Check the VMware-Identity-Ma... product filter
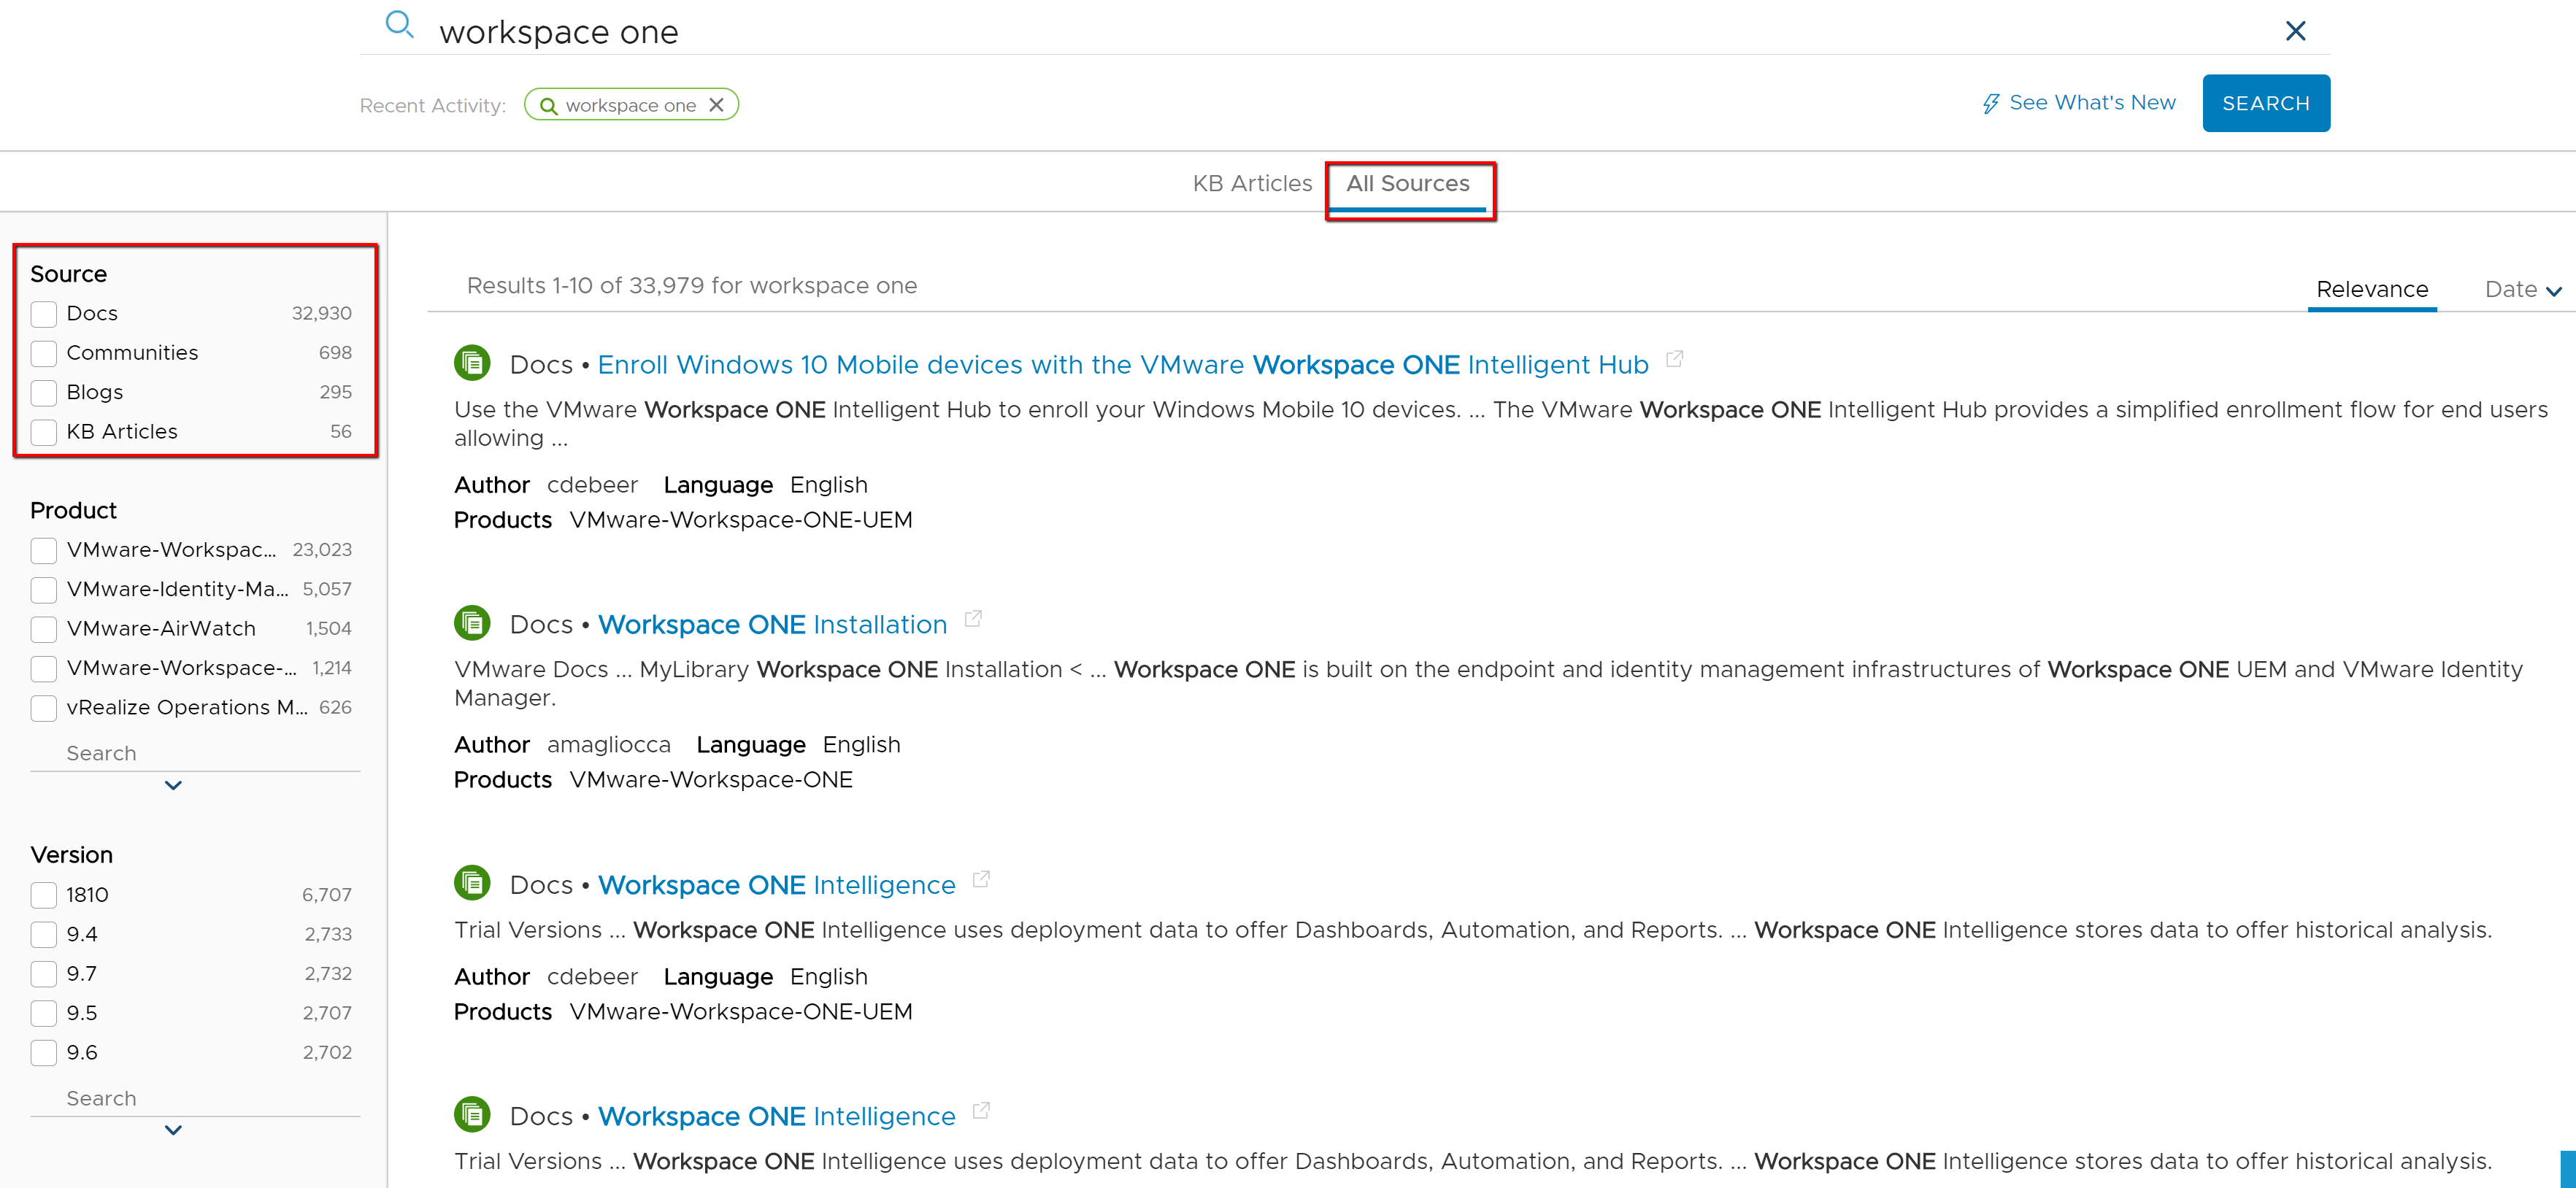This screenshot has width=2576, height=1188. coord(44,590)
